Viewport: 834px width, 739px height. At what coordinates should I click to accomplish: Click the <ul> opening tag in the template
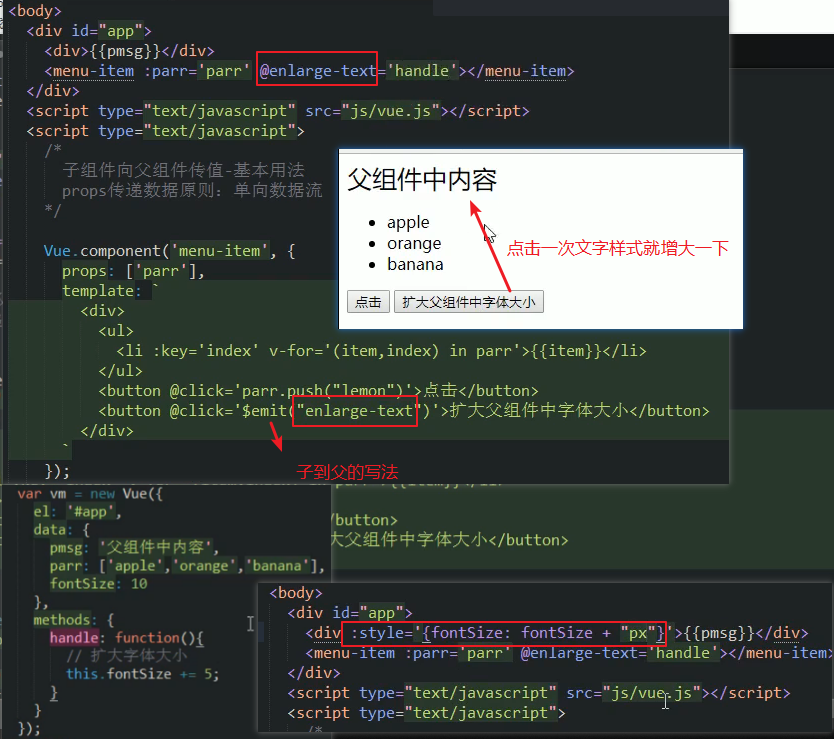point(116,331)
